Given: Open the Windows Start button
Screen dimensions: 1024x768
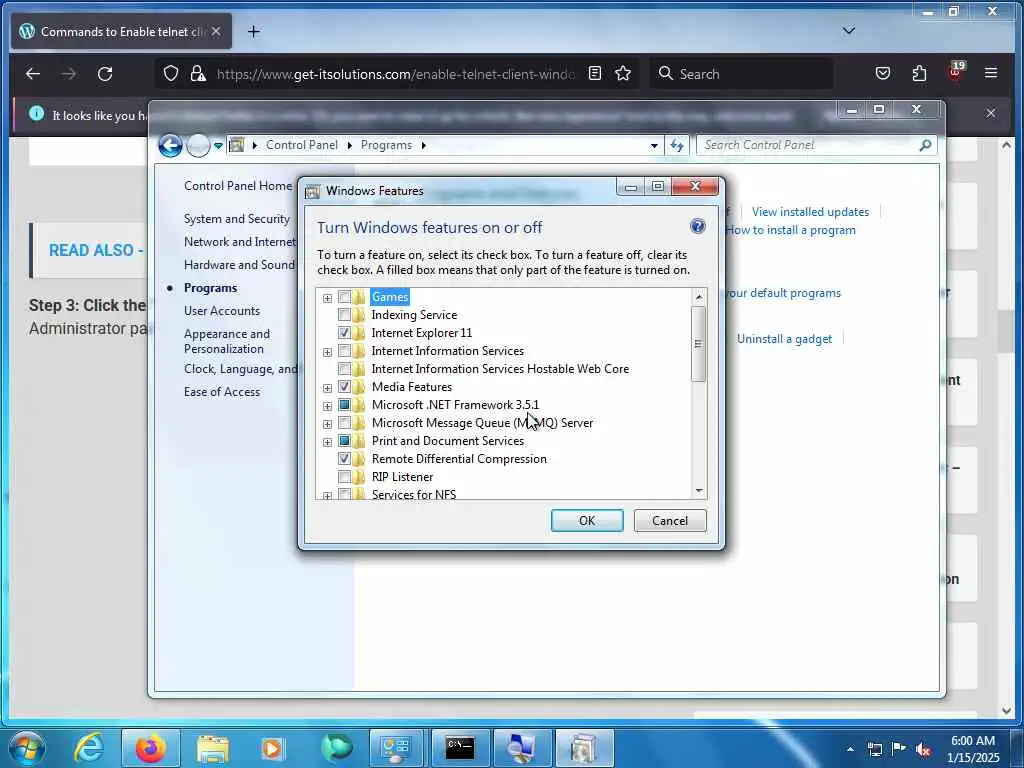Looking at the screenshot, I should (27, 748).
